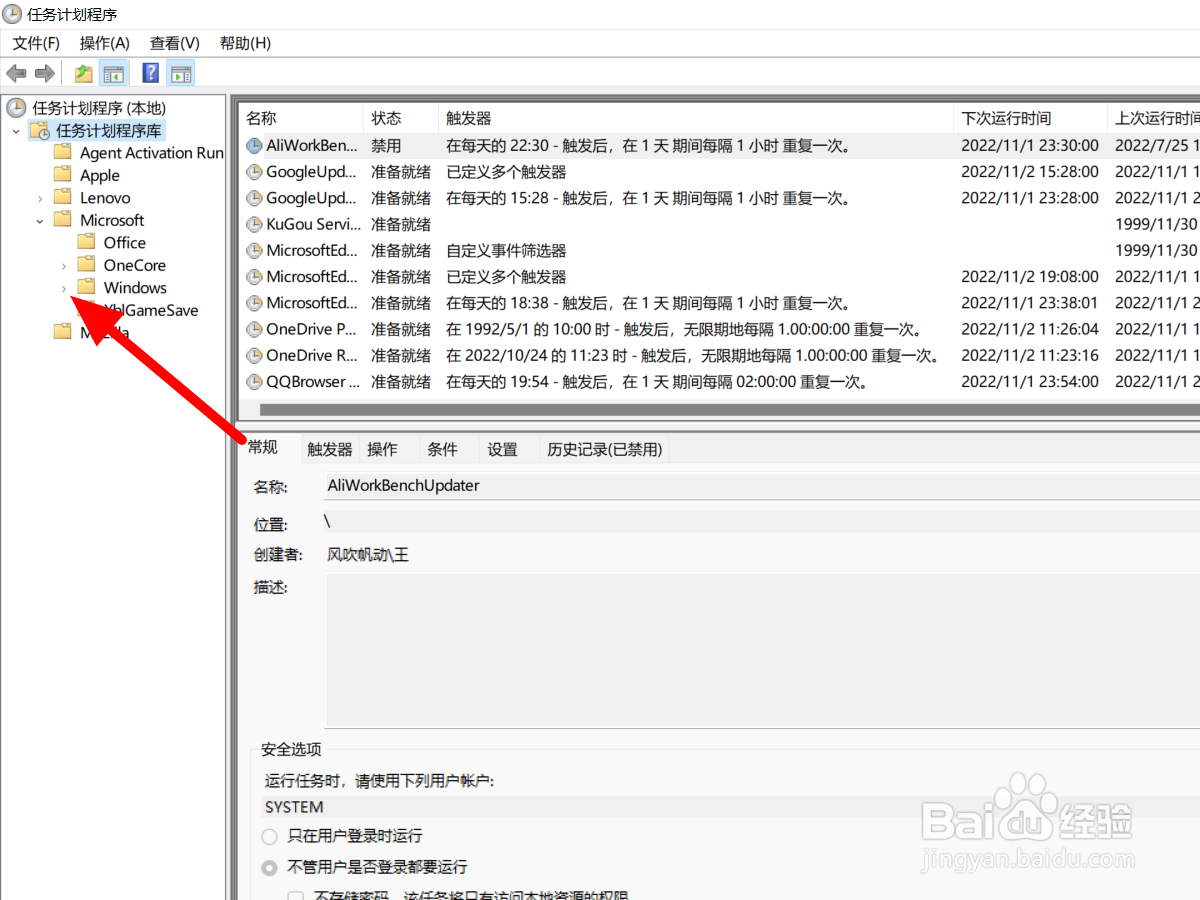Expand the Lenovo folder node
The height and width of the screenshot is (900, 1200).
pyautogui.click(x=40, y=198)
